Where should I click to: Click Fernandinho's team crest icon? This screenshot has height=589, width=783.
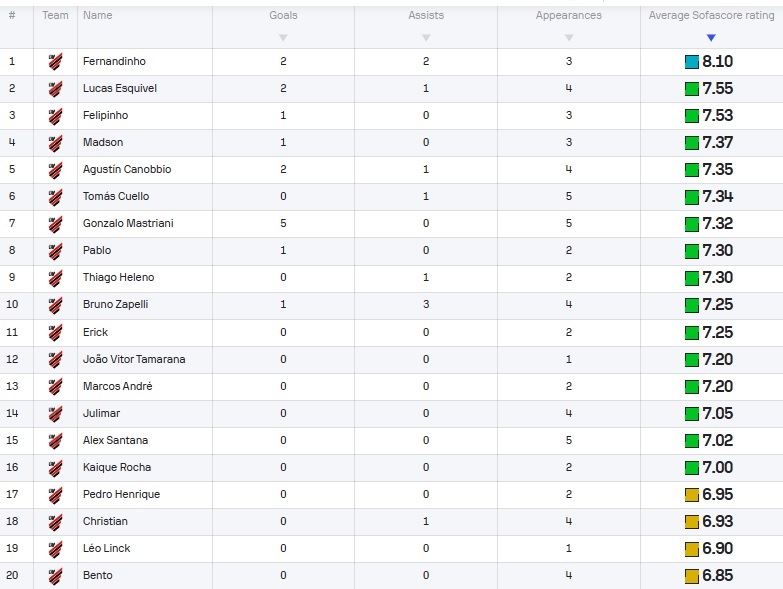click(x=55, y=61)
